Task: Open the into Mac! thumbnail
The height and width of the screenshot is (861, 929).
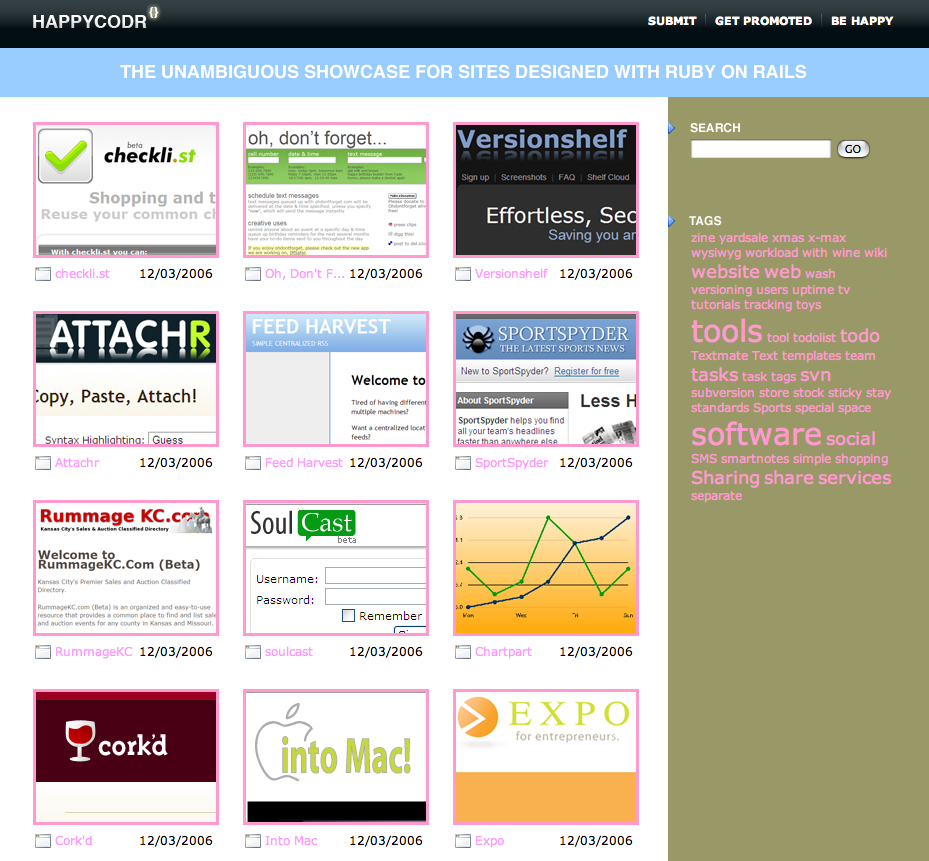Action: 336,757
